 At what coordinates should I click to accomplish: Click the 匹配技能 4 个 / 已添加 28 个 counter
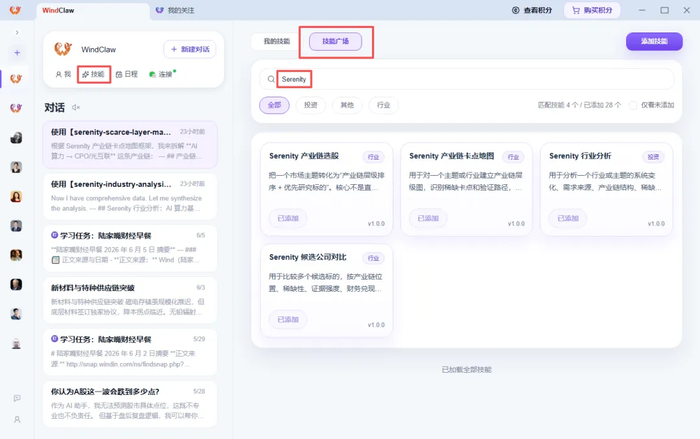point(579,105)
